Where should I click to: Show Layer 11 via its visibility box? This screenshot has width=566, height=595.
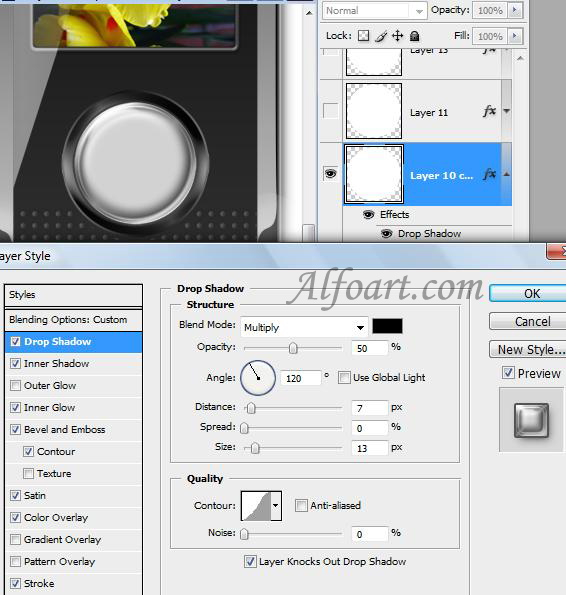coord(330,111)
